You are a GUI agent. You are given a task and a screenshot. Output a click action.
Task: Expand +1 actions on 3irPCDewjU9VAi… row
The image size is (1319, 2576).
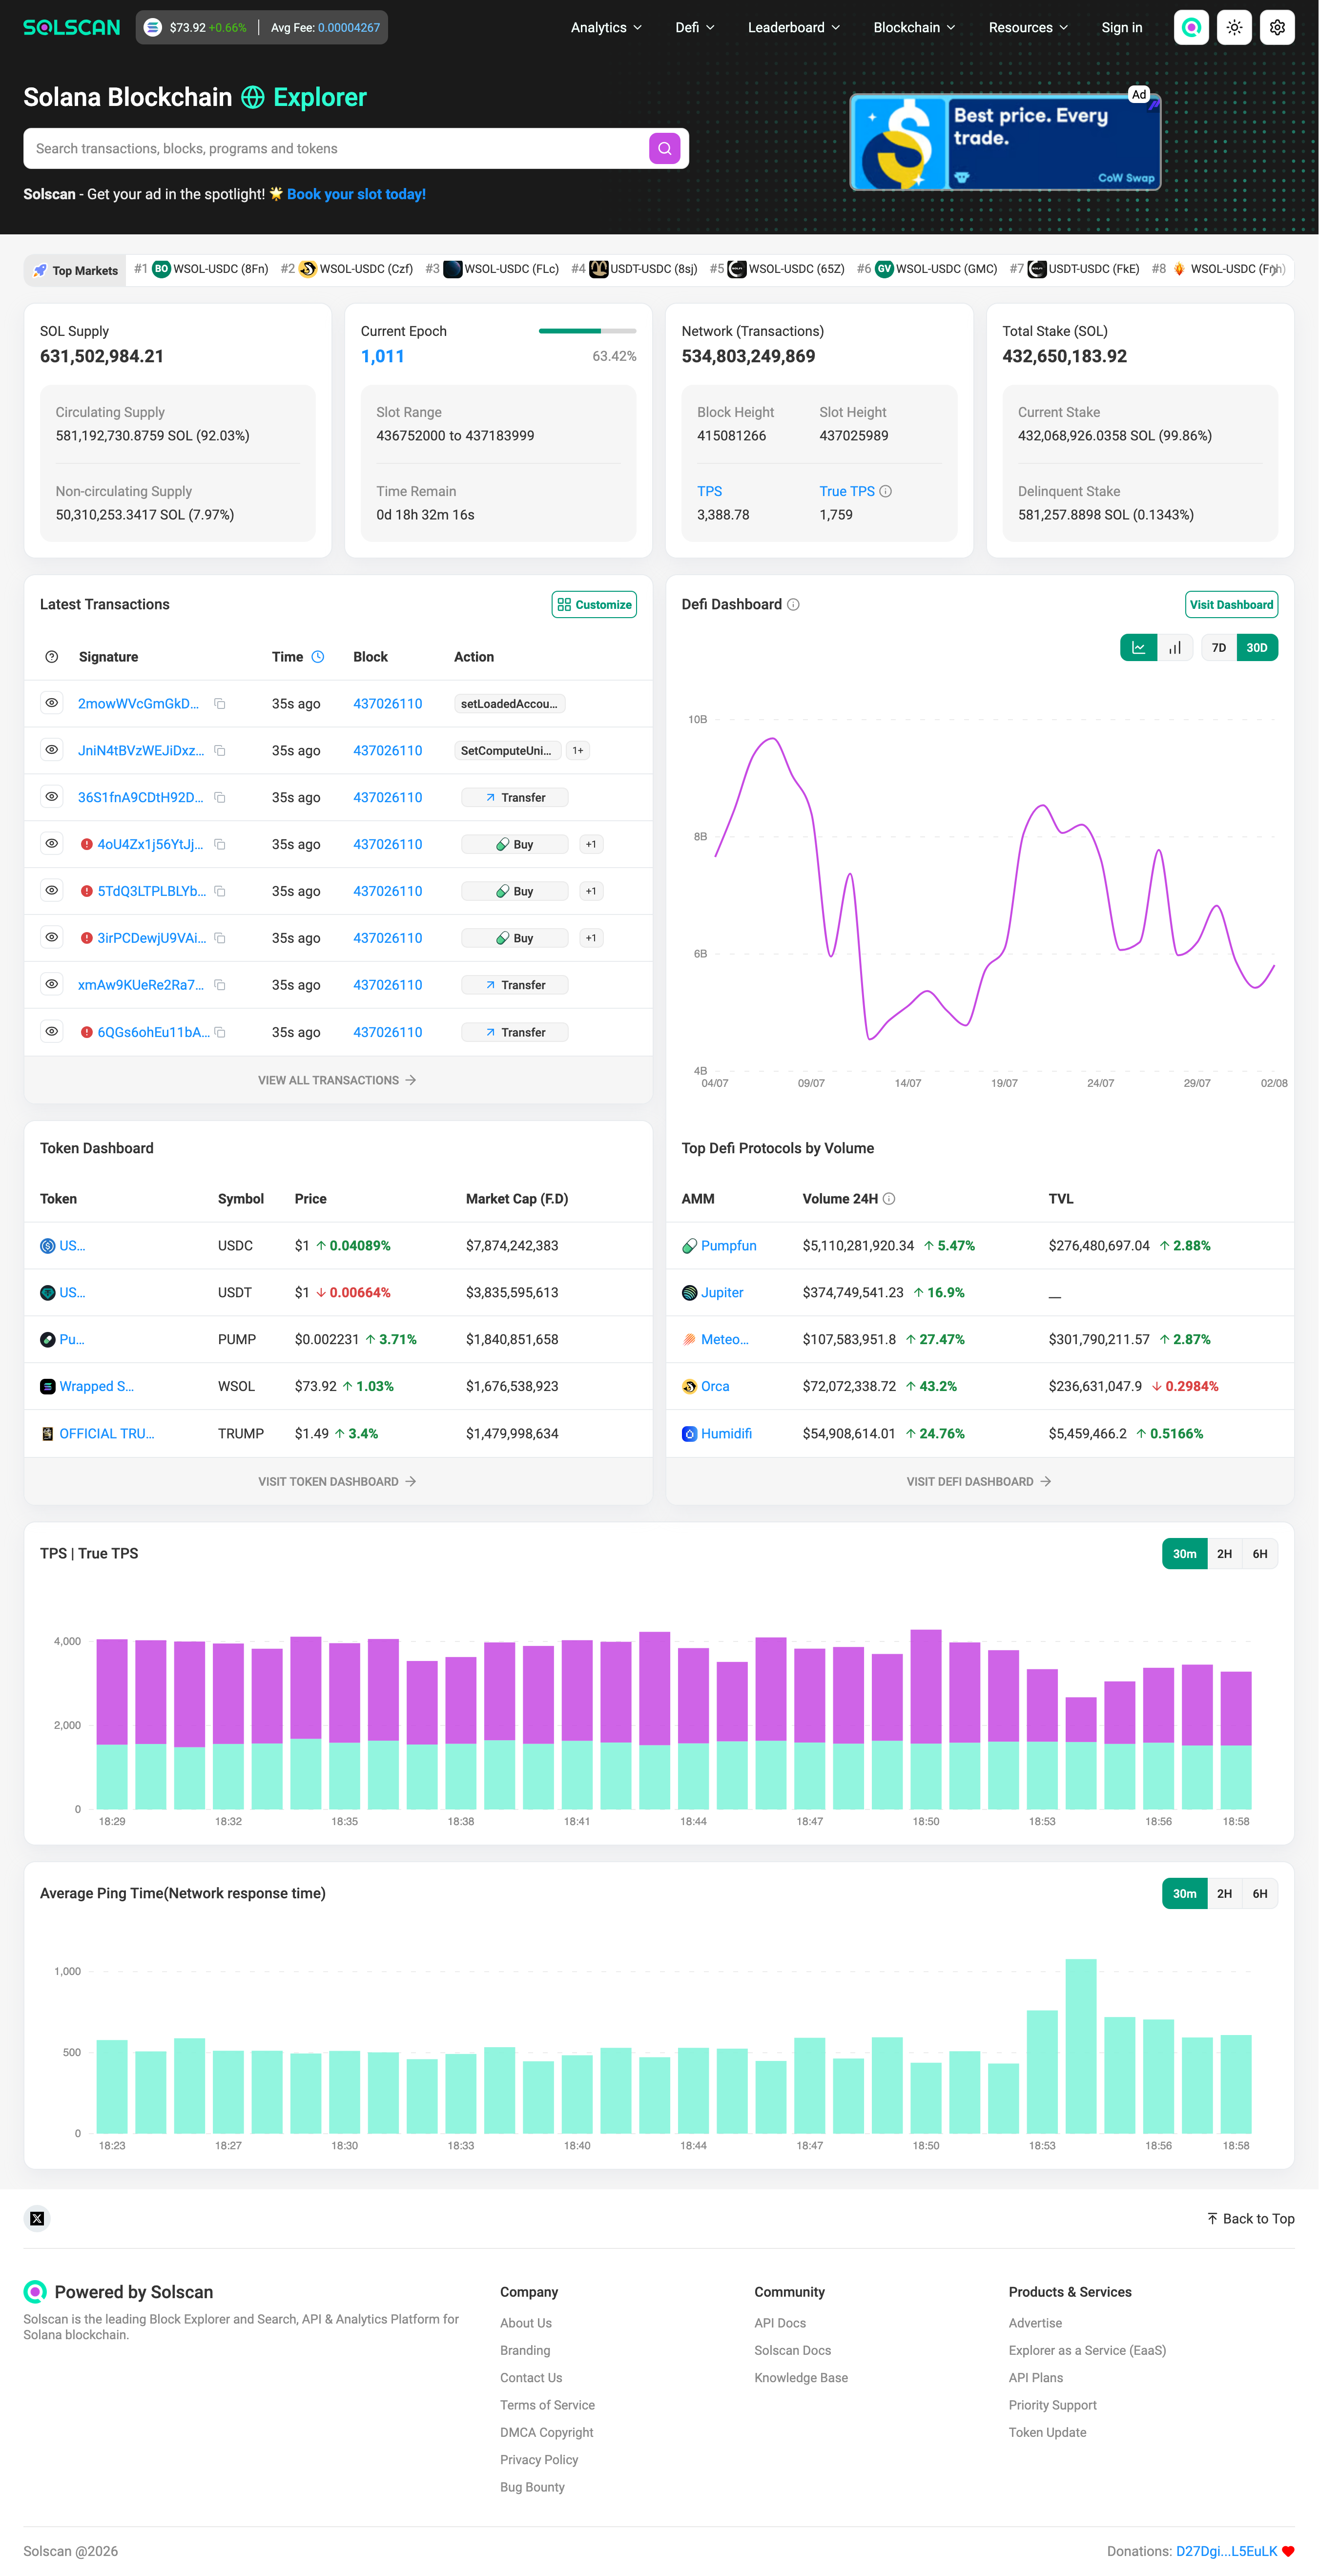coord(591,938)
